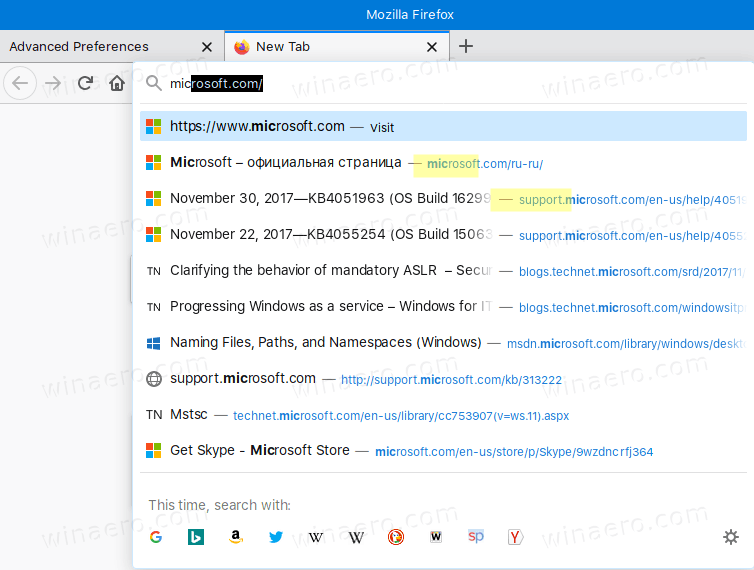This screenshot has height=570, width=754.
Task: Open blogs.technet.microsoft.com/srd/2017 URL
Action: 632,272
